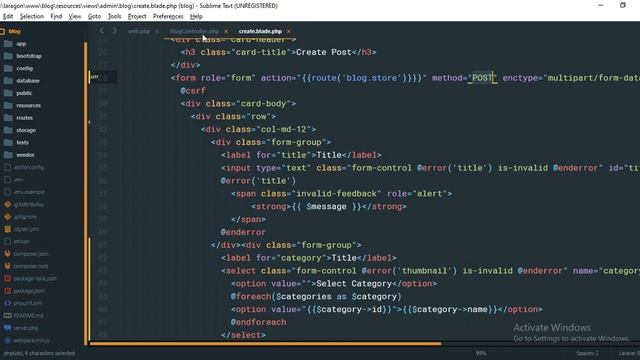Switch to the web.php tab
This screenshot has width=640, height=360.
click(139, 31)
